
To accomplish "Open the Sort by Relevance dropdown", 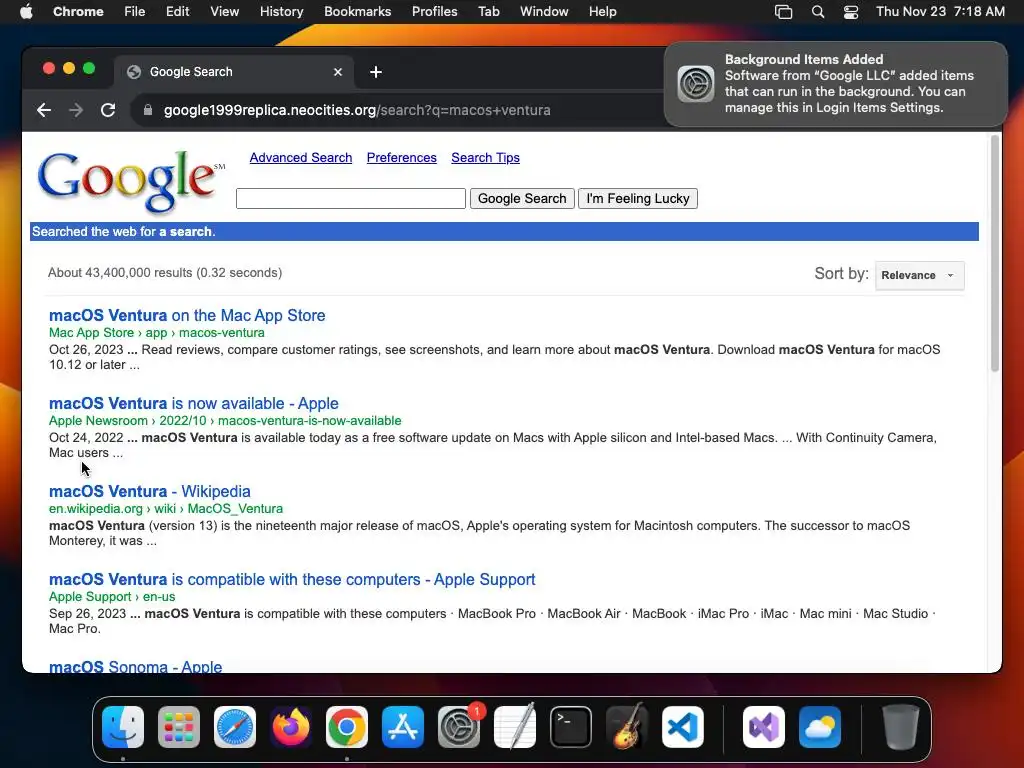I will tap(920, 275).
